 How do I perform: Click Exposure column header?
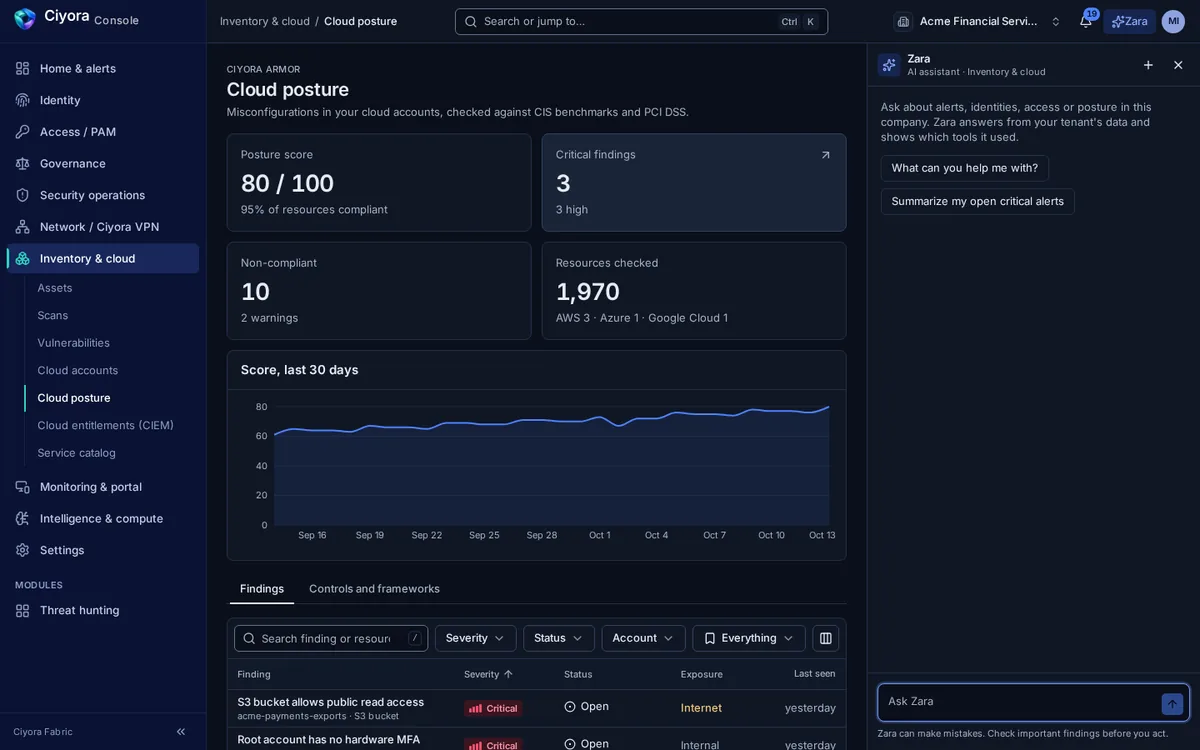tap(702, 674)
